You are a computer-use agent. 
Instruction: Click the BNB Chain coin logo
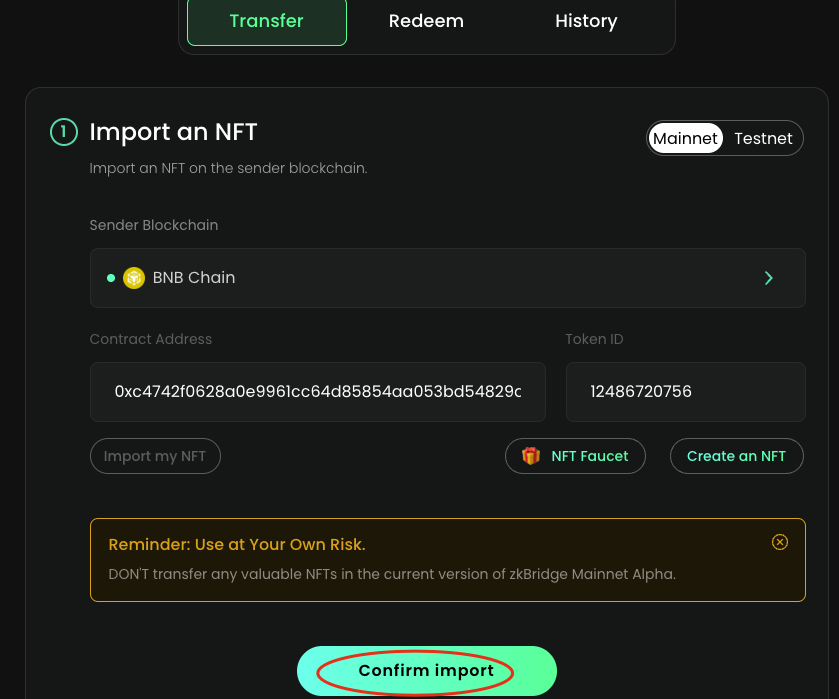(x=134, y=278)
